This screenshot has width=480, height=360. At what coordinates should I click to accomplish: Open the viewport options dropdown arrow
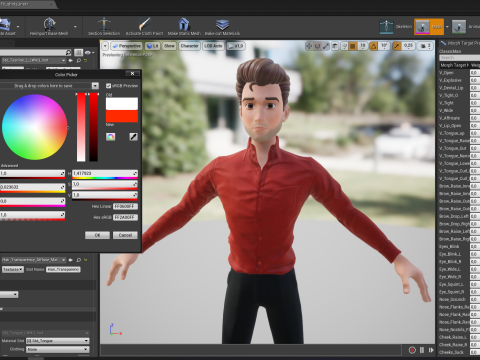[105, 46]
